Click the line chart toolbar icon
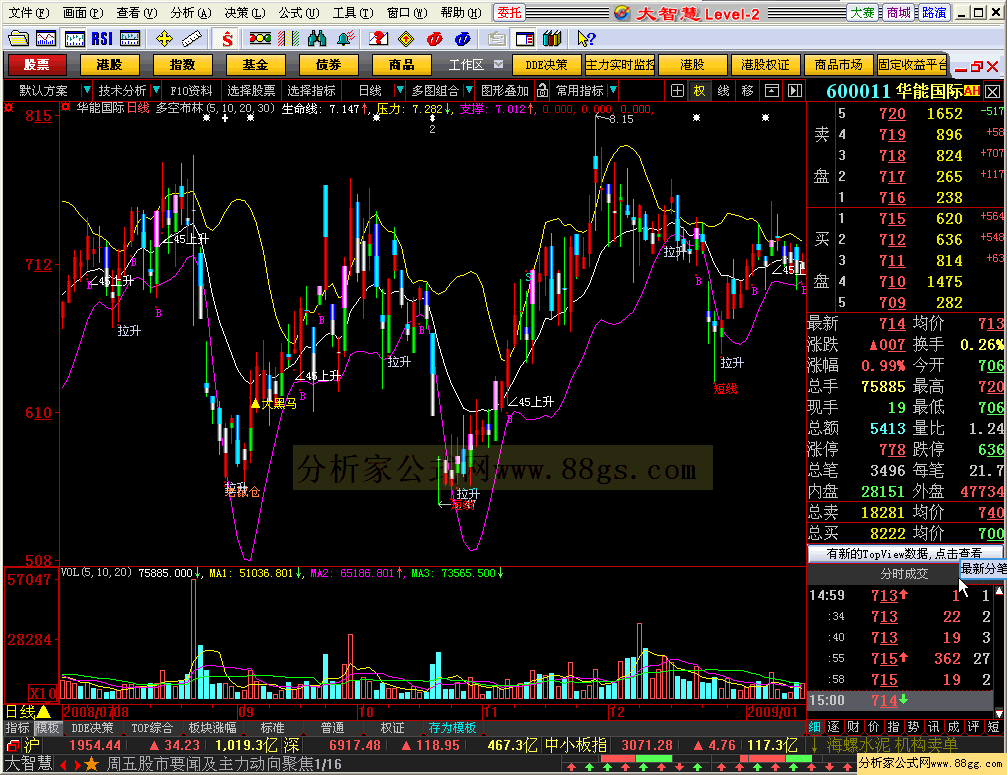 click(x=46, y=39)
